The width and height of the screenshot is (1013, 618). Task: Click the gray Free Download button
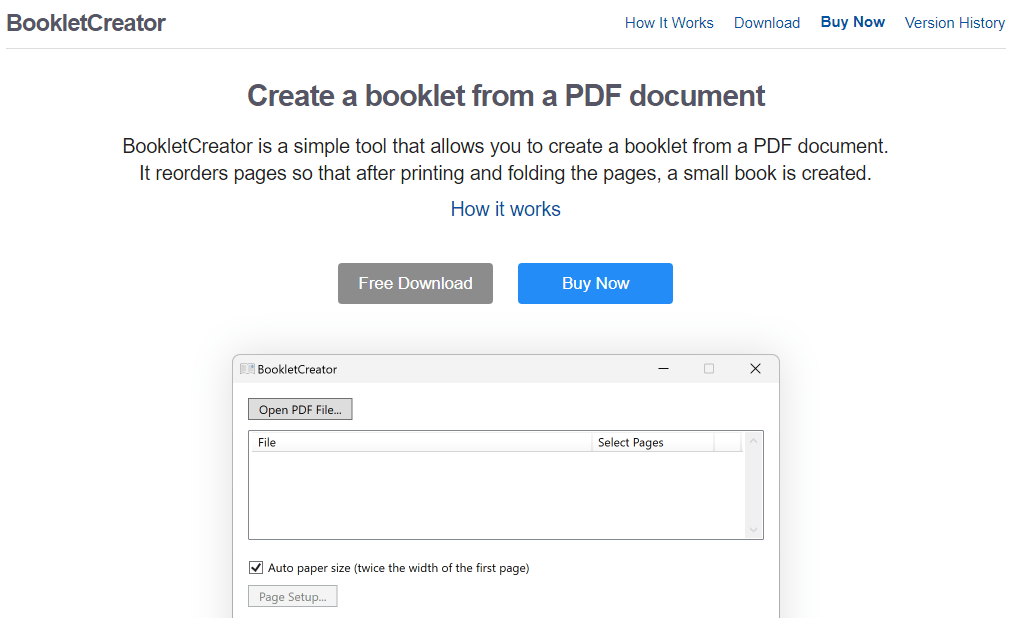pyautogui.click(x=415, y=283)
